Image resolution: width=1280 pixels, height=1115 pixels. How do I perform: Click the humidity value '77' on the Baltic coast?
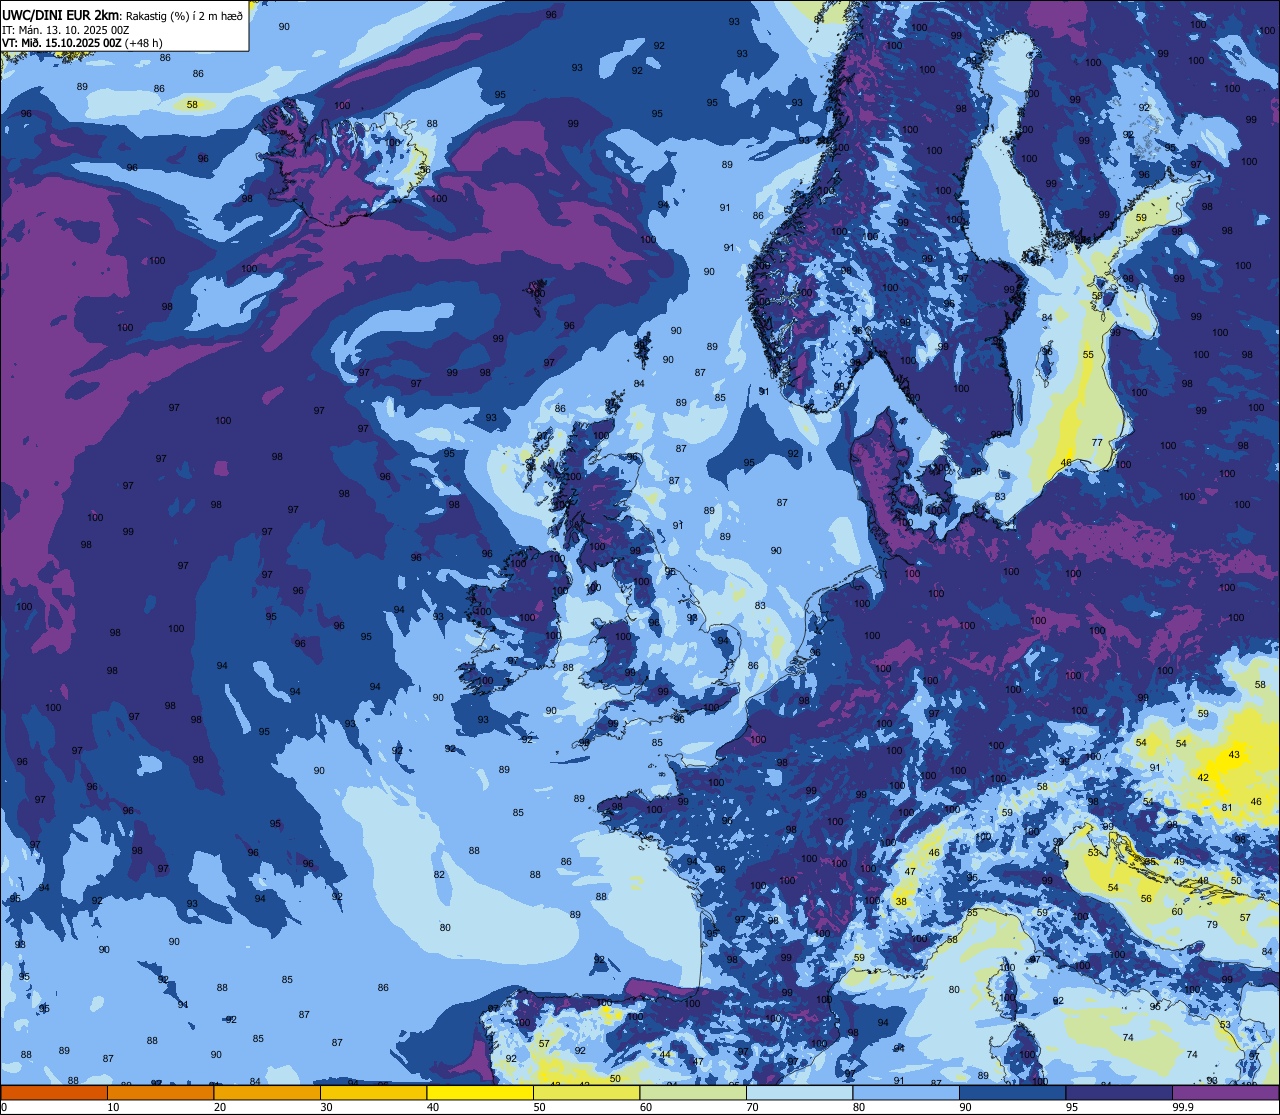[x=1097, y=443]
